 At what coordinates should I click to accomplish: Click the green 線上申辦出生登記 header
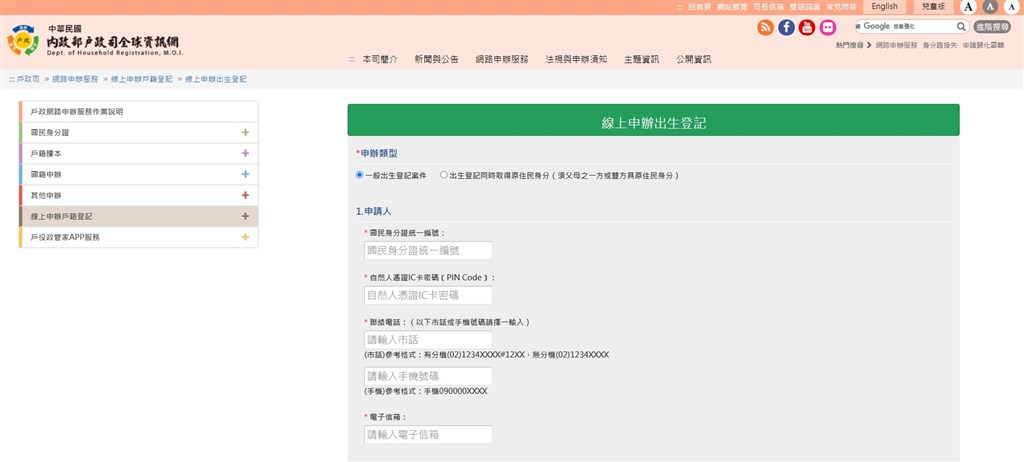[x=653, y=120]
